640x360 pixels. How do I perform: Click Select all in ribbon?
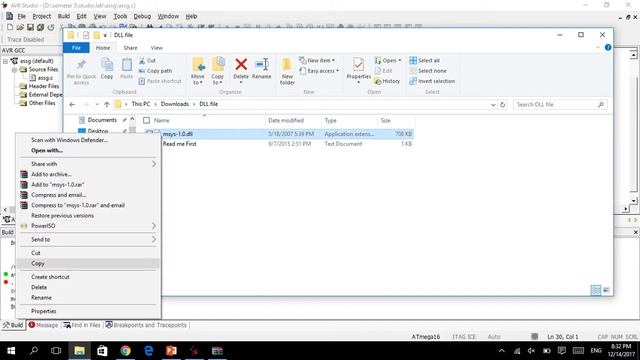[x=424, y=60]
